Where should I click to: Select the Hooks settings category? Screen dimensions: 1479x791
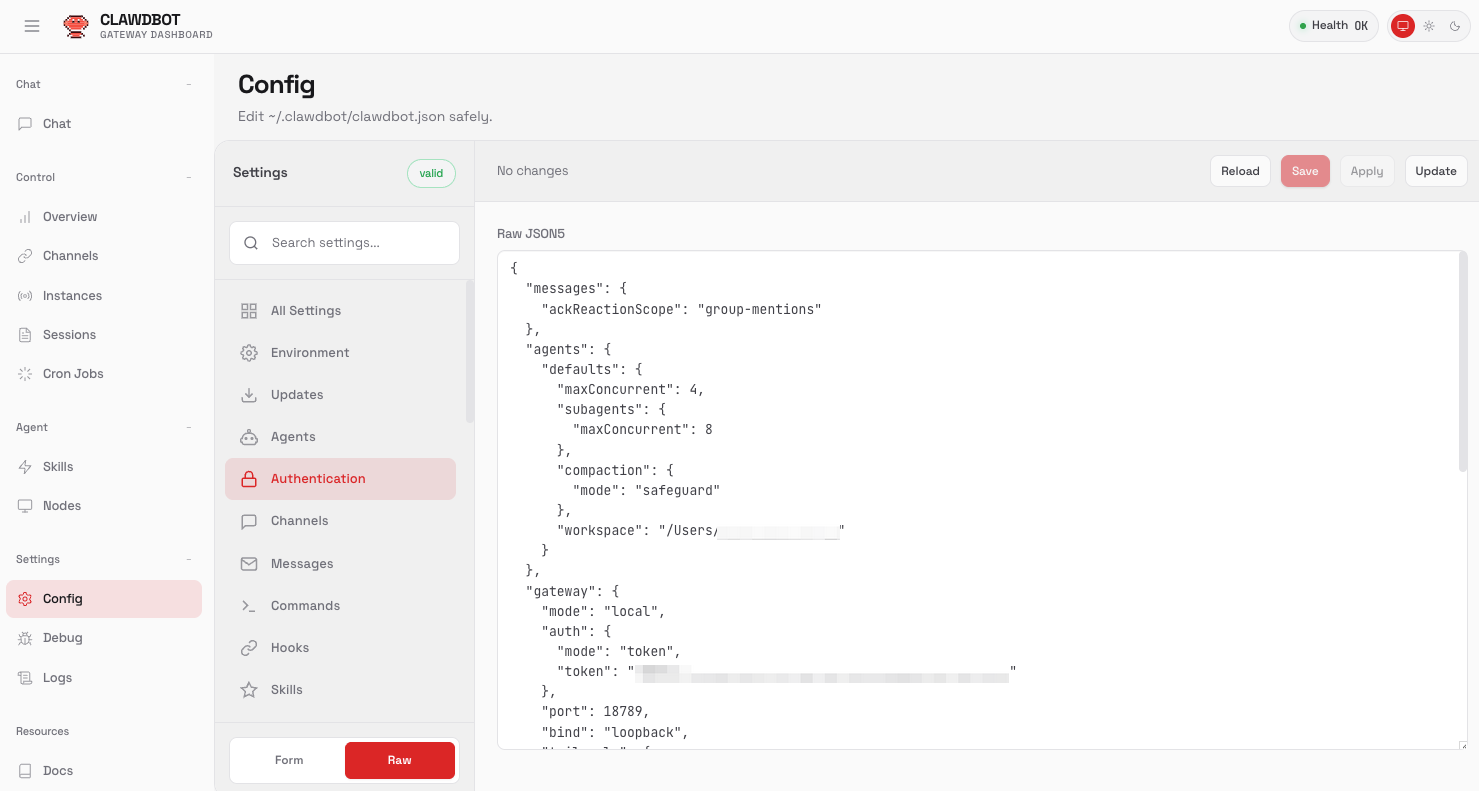point(289,648)
